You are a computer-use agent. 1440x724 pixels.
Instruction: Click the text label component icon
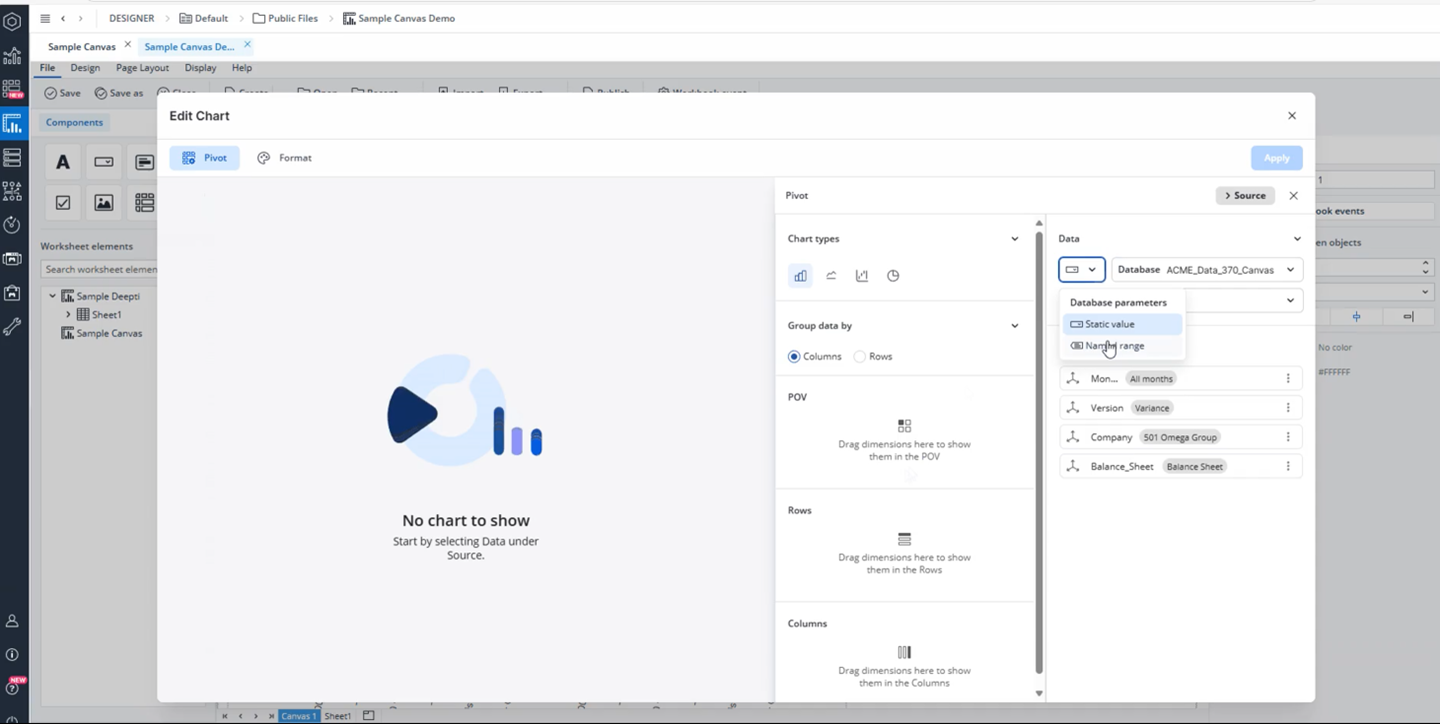[63, 162]
